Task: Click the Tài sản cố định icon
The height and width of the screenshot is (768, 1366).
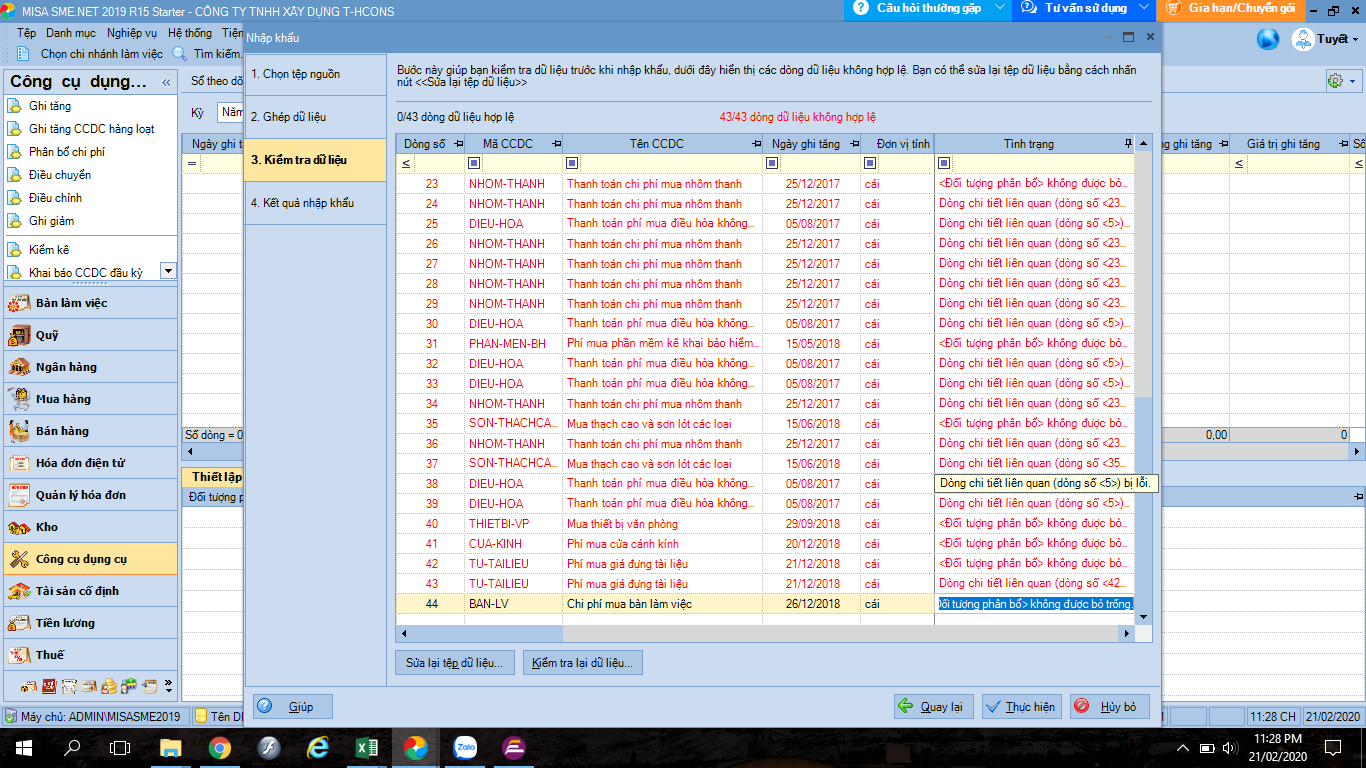Action: point(19,591)
